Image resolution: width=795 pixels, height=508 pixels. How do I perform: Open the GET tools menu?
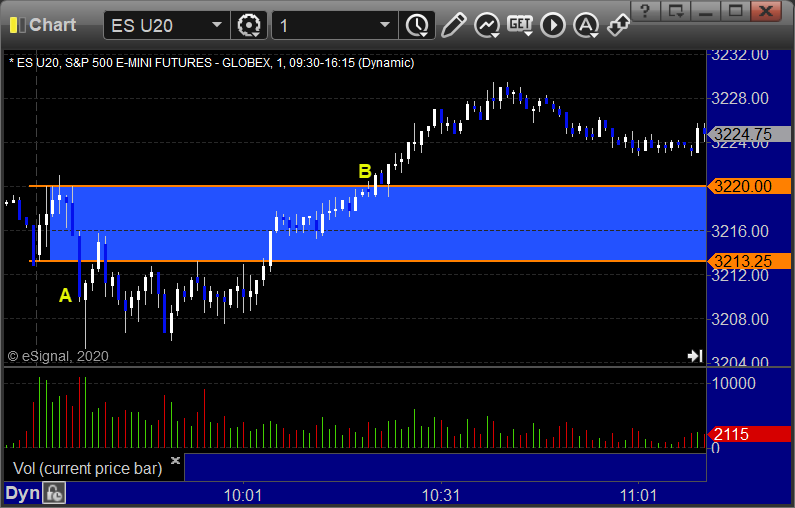click(x=520, y=25)
